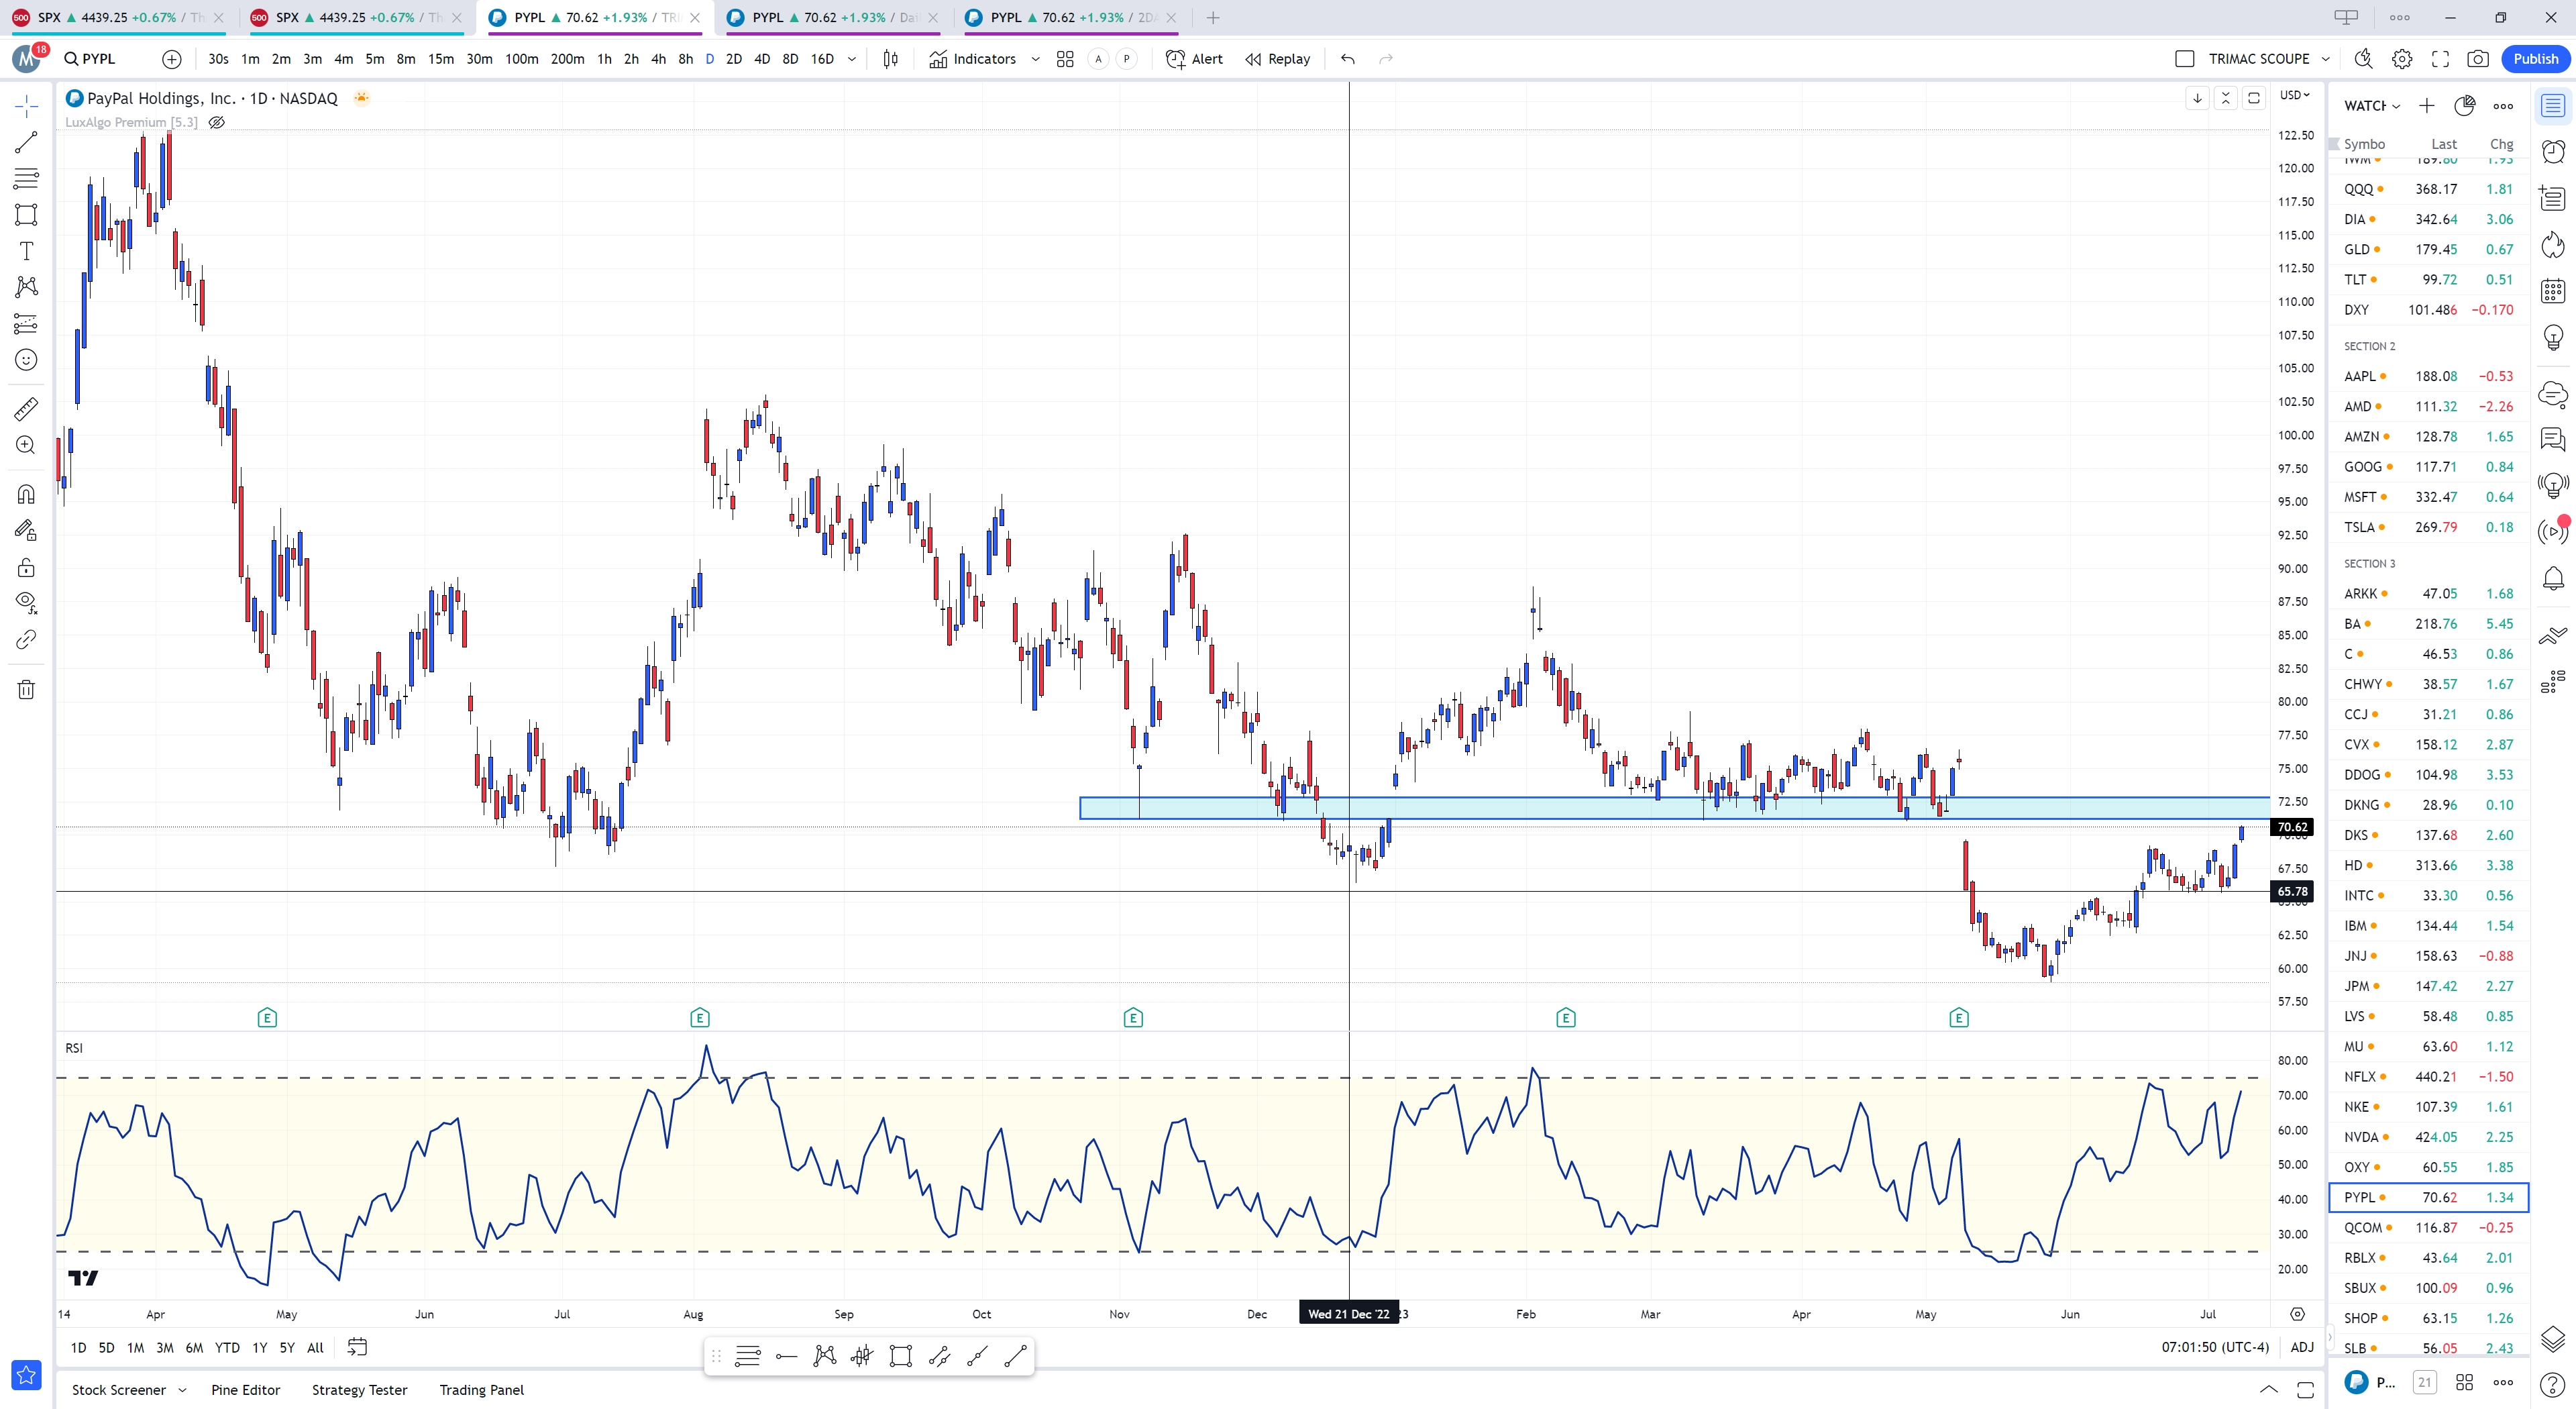Open the patterns drawing tool
The width and height of the screenshot is (2576, 1409).
pos(26,287)
